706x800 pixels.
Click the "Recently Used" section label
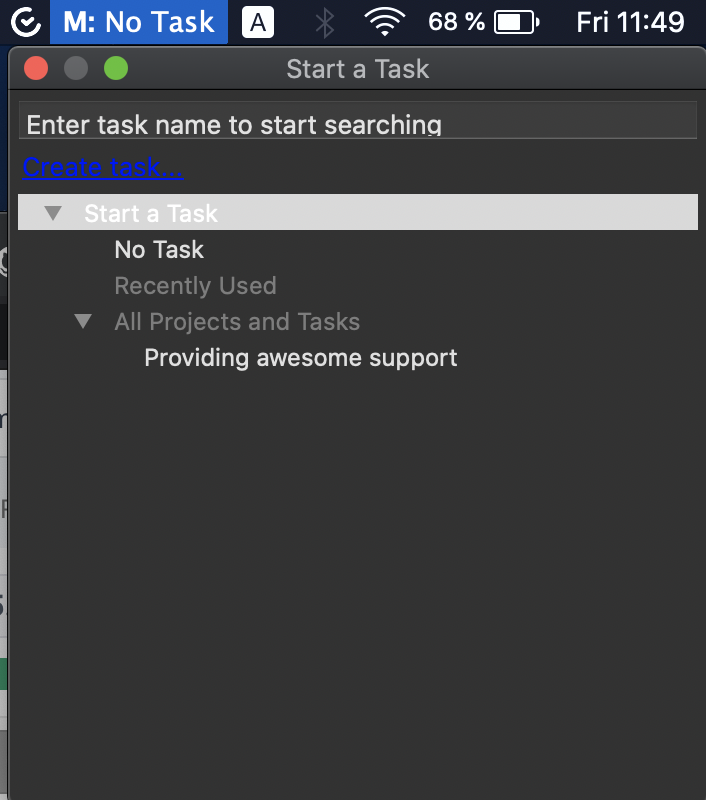(x=195, y=285)
